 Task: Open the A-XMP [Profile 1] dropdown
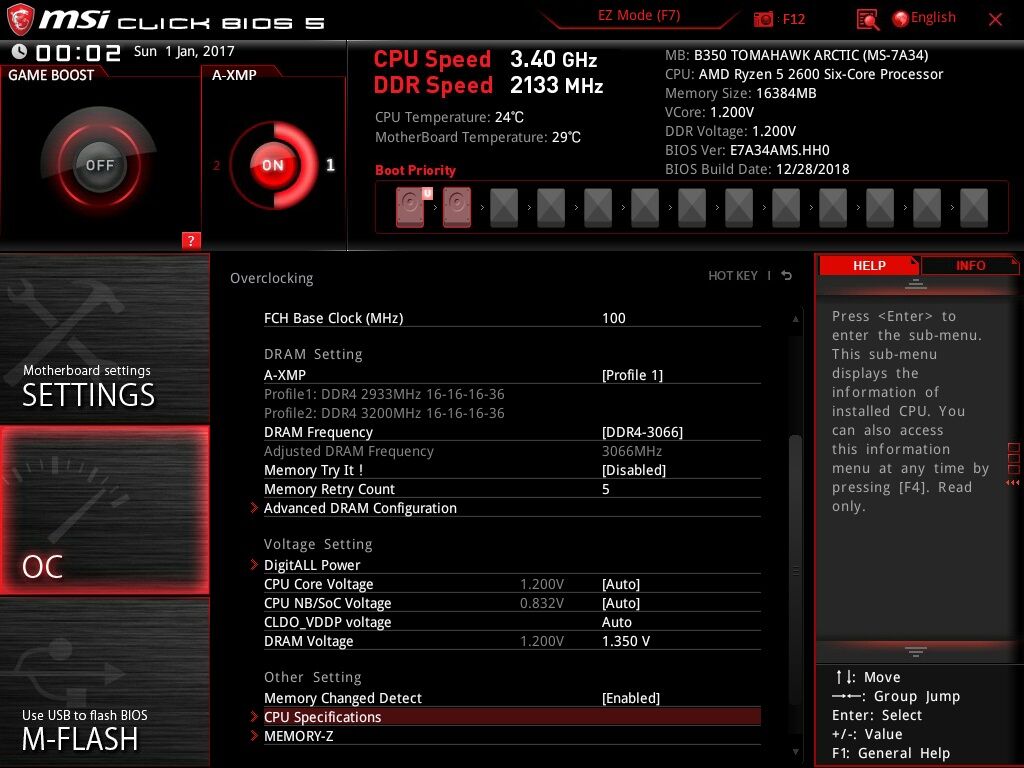pyautogui.click(x=632, y=375)
